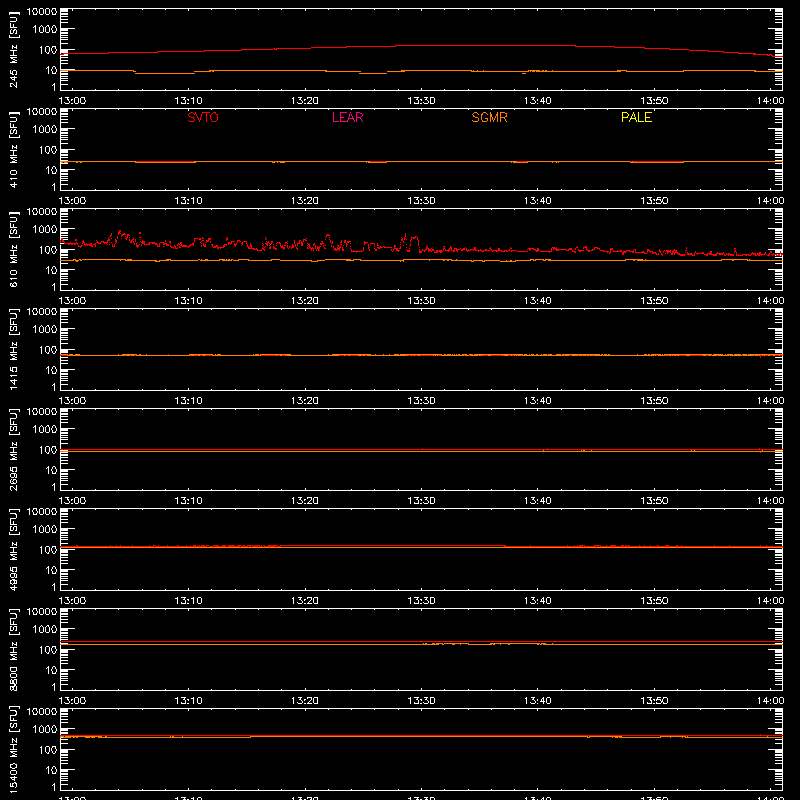Image resolution: width=800 pixels, height=800 pixels.
Task: Click 13:40 under the 8800 MHz panel
Action: click(538, 701)
